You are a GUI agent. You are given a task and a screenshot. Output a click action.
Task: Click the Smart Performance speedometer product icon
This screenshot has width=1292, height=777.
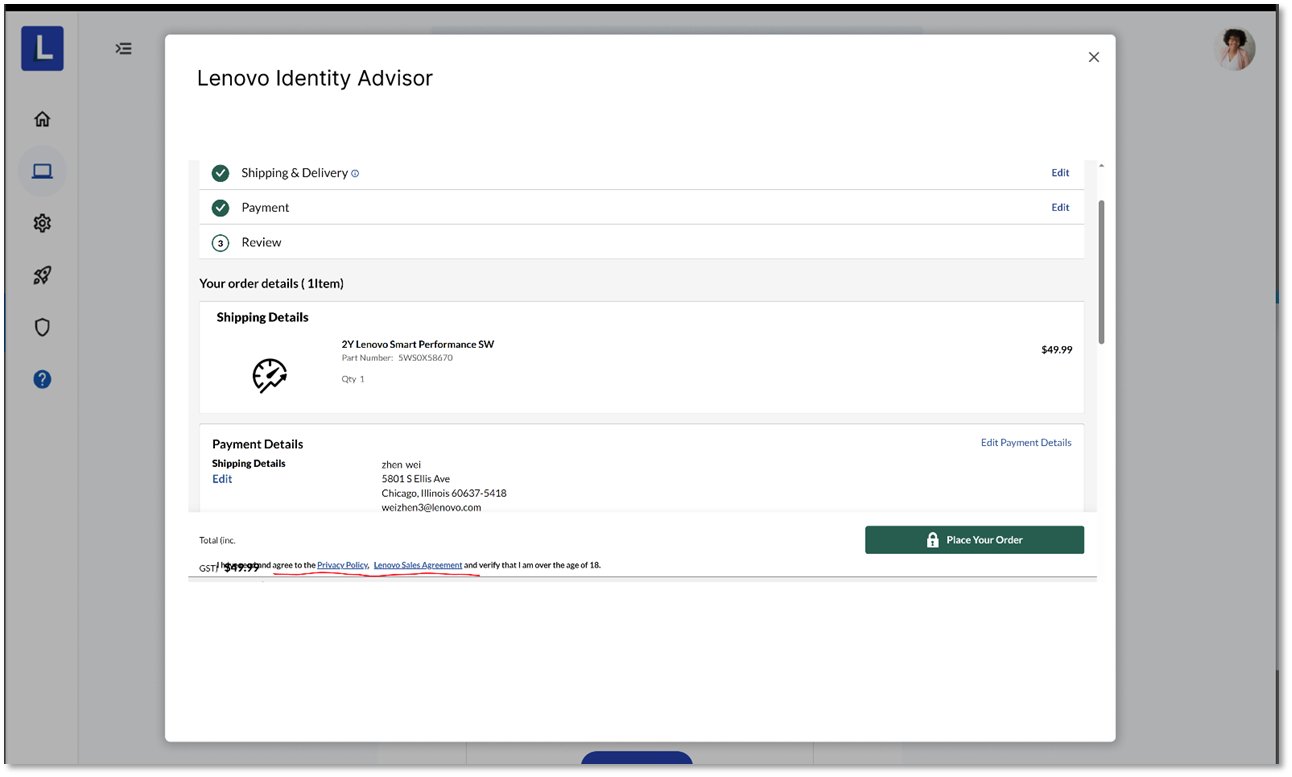pyautogui.click(x=269, y=375)
